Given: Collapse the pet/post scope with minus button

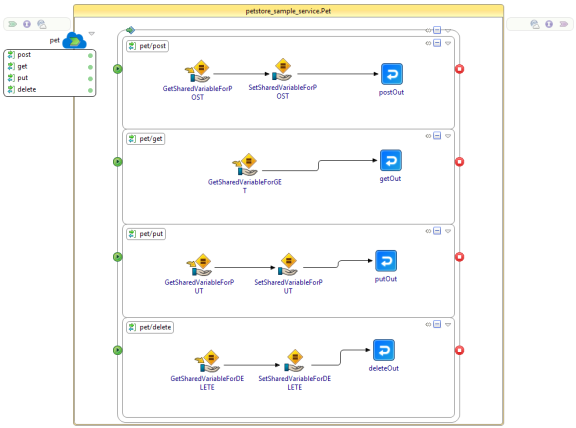Looking at the screenshot, I should point(437,43).
